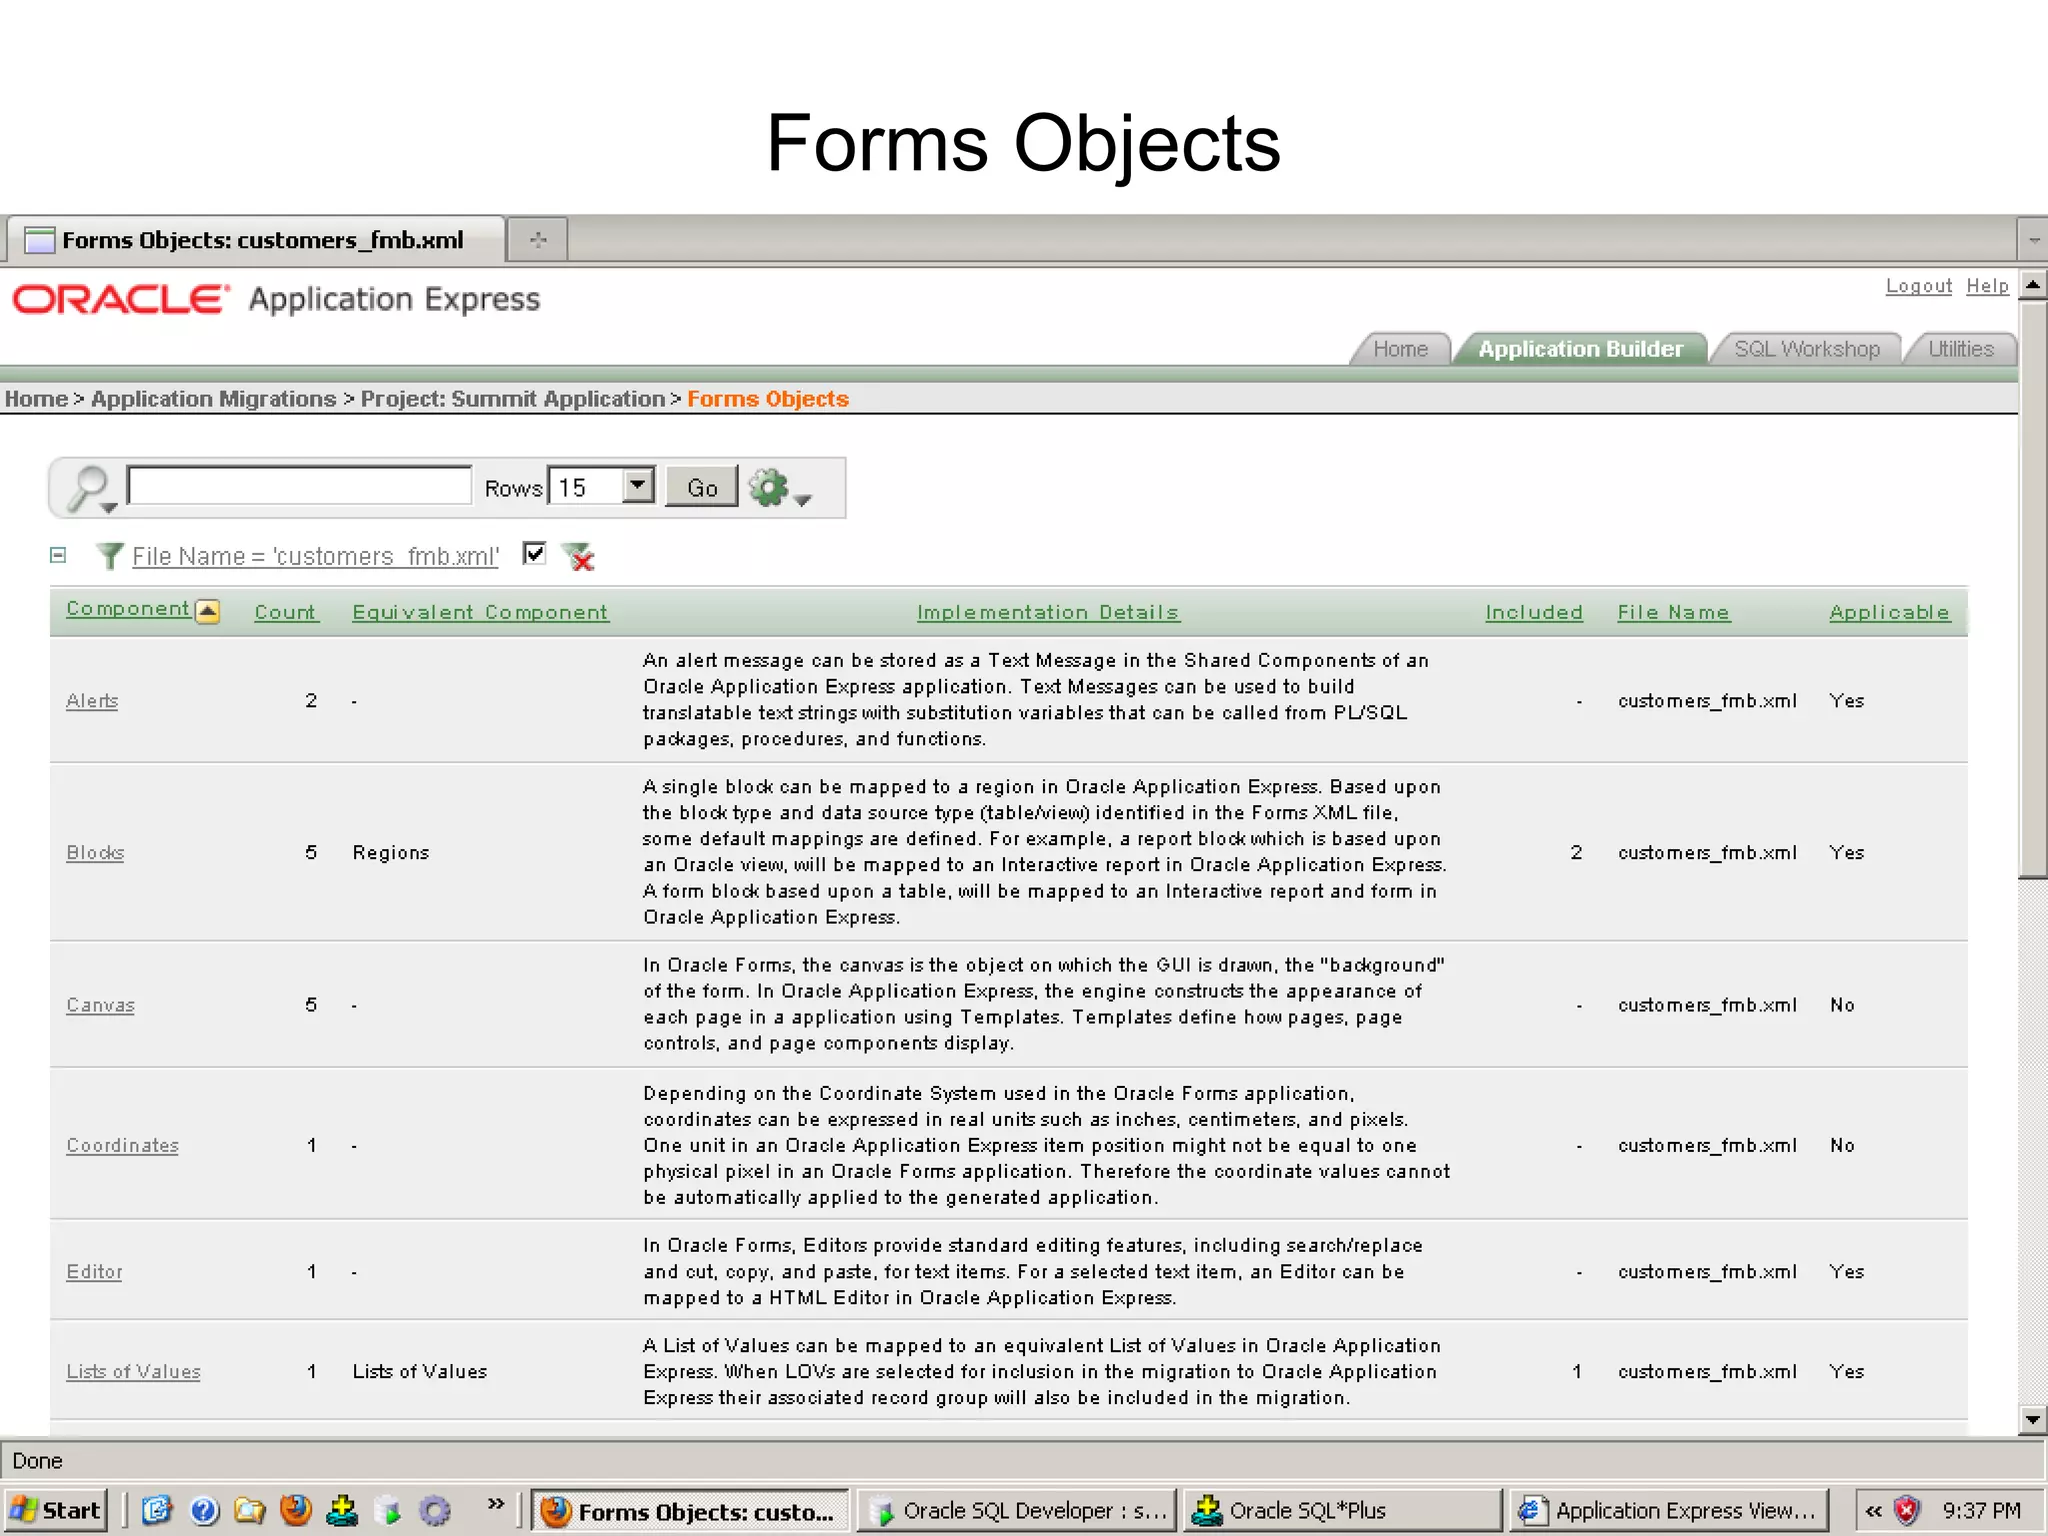Click the vertical scrollbar down arrow
Screen dimensions: 2048x1536
2033,1419
